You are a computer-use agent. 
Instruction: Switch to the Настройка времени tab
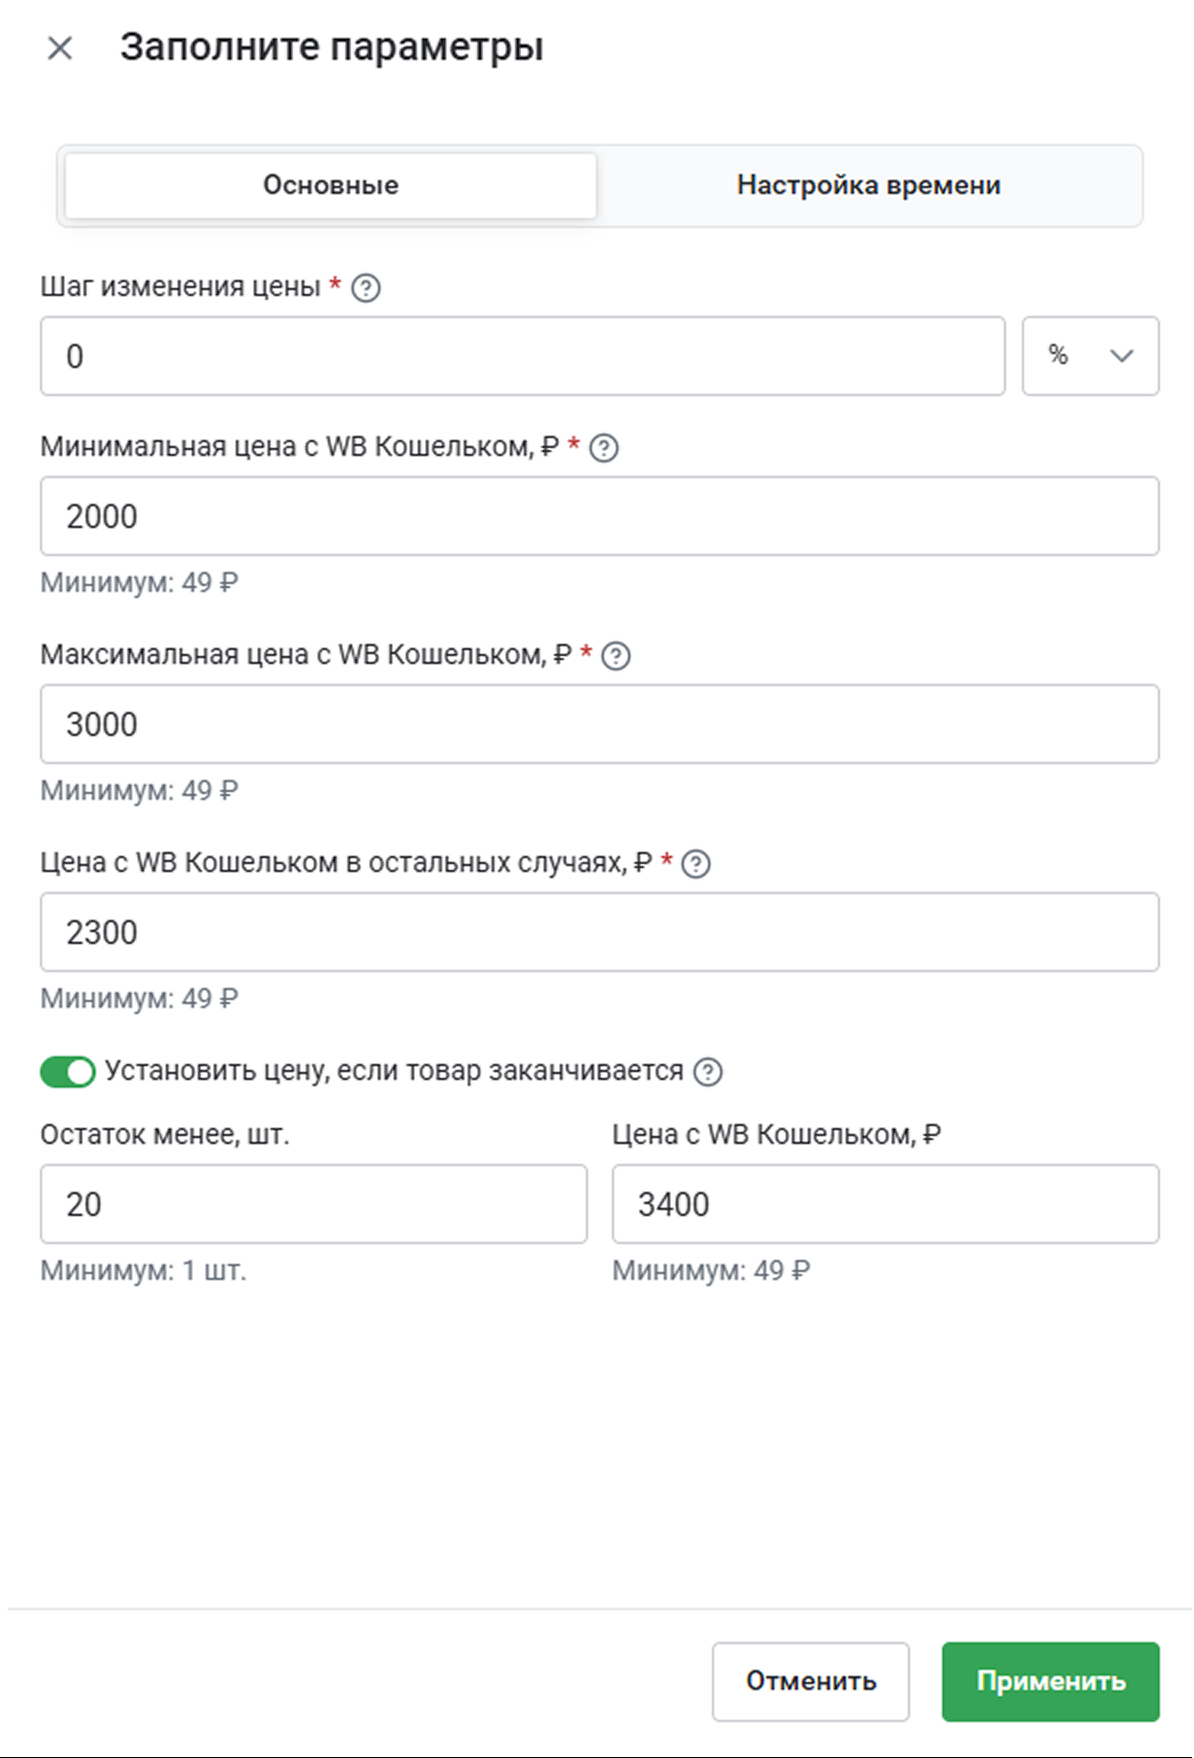868,185
